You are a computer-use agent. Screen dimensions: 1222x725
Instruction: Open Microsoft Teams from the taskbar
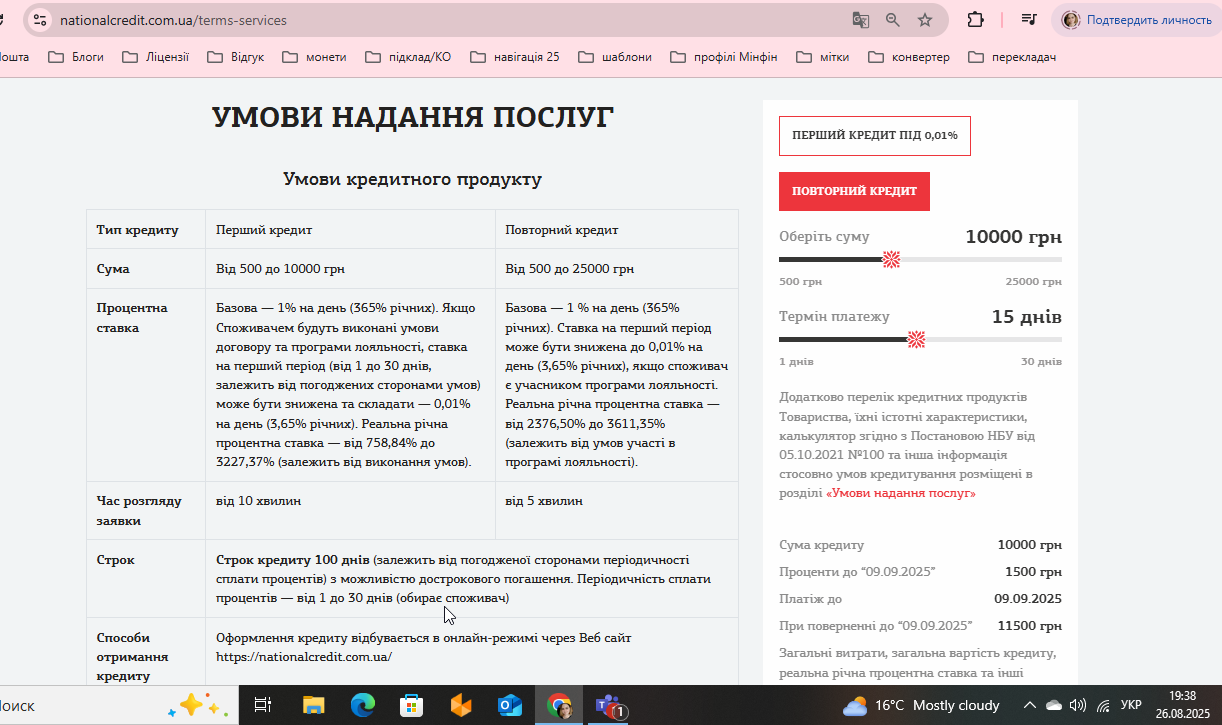609,705
